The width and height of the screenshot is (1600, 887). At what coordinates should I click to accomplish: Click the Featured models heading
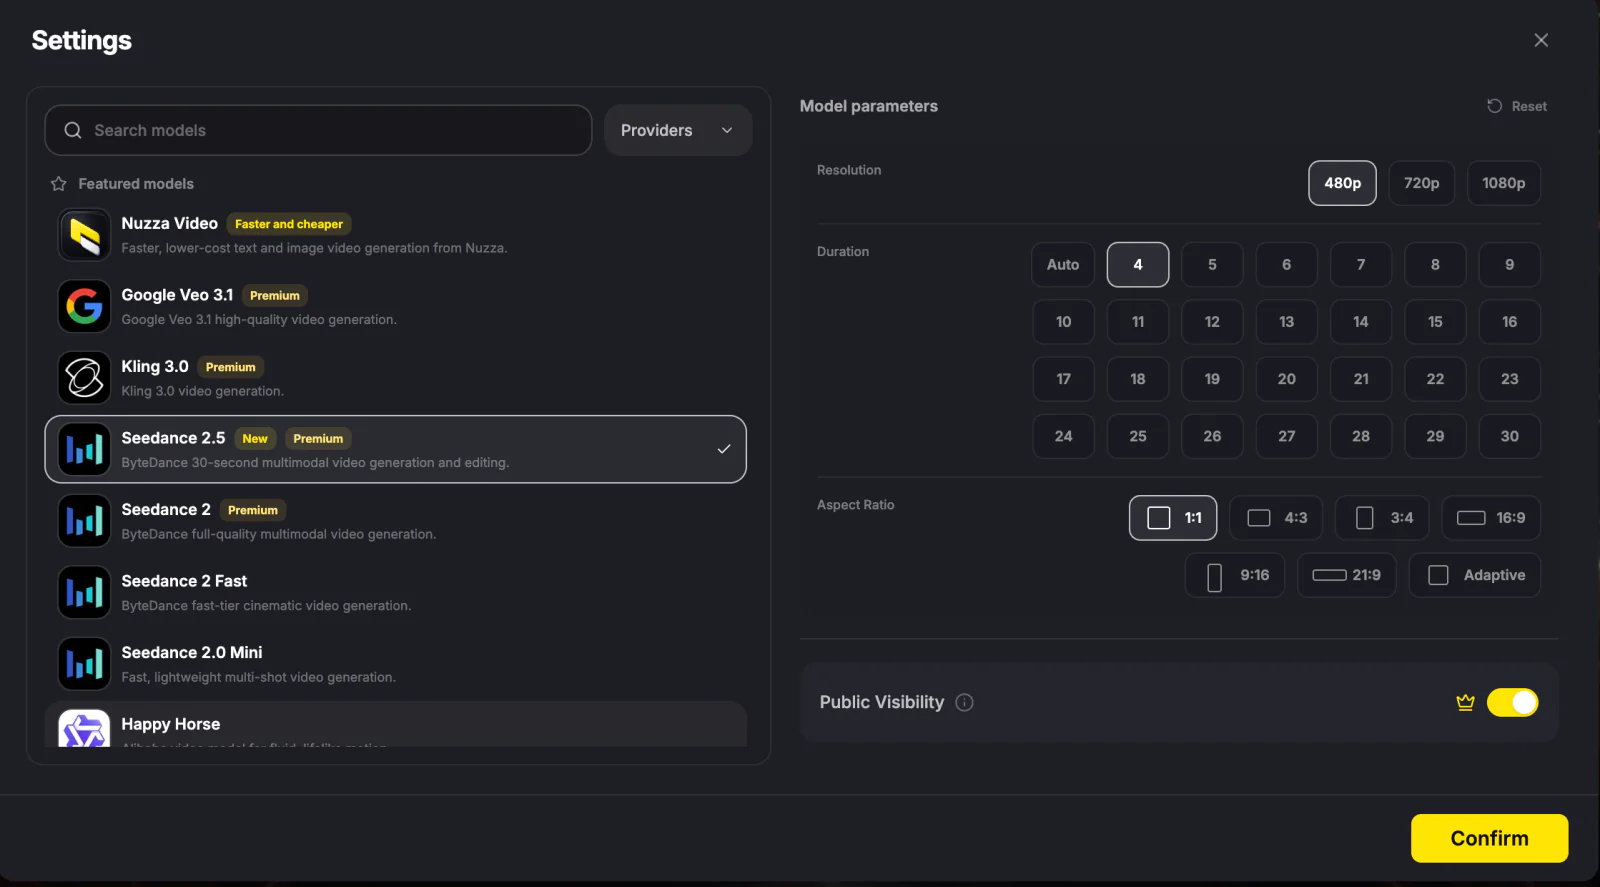[x=136, y=184]
